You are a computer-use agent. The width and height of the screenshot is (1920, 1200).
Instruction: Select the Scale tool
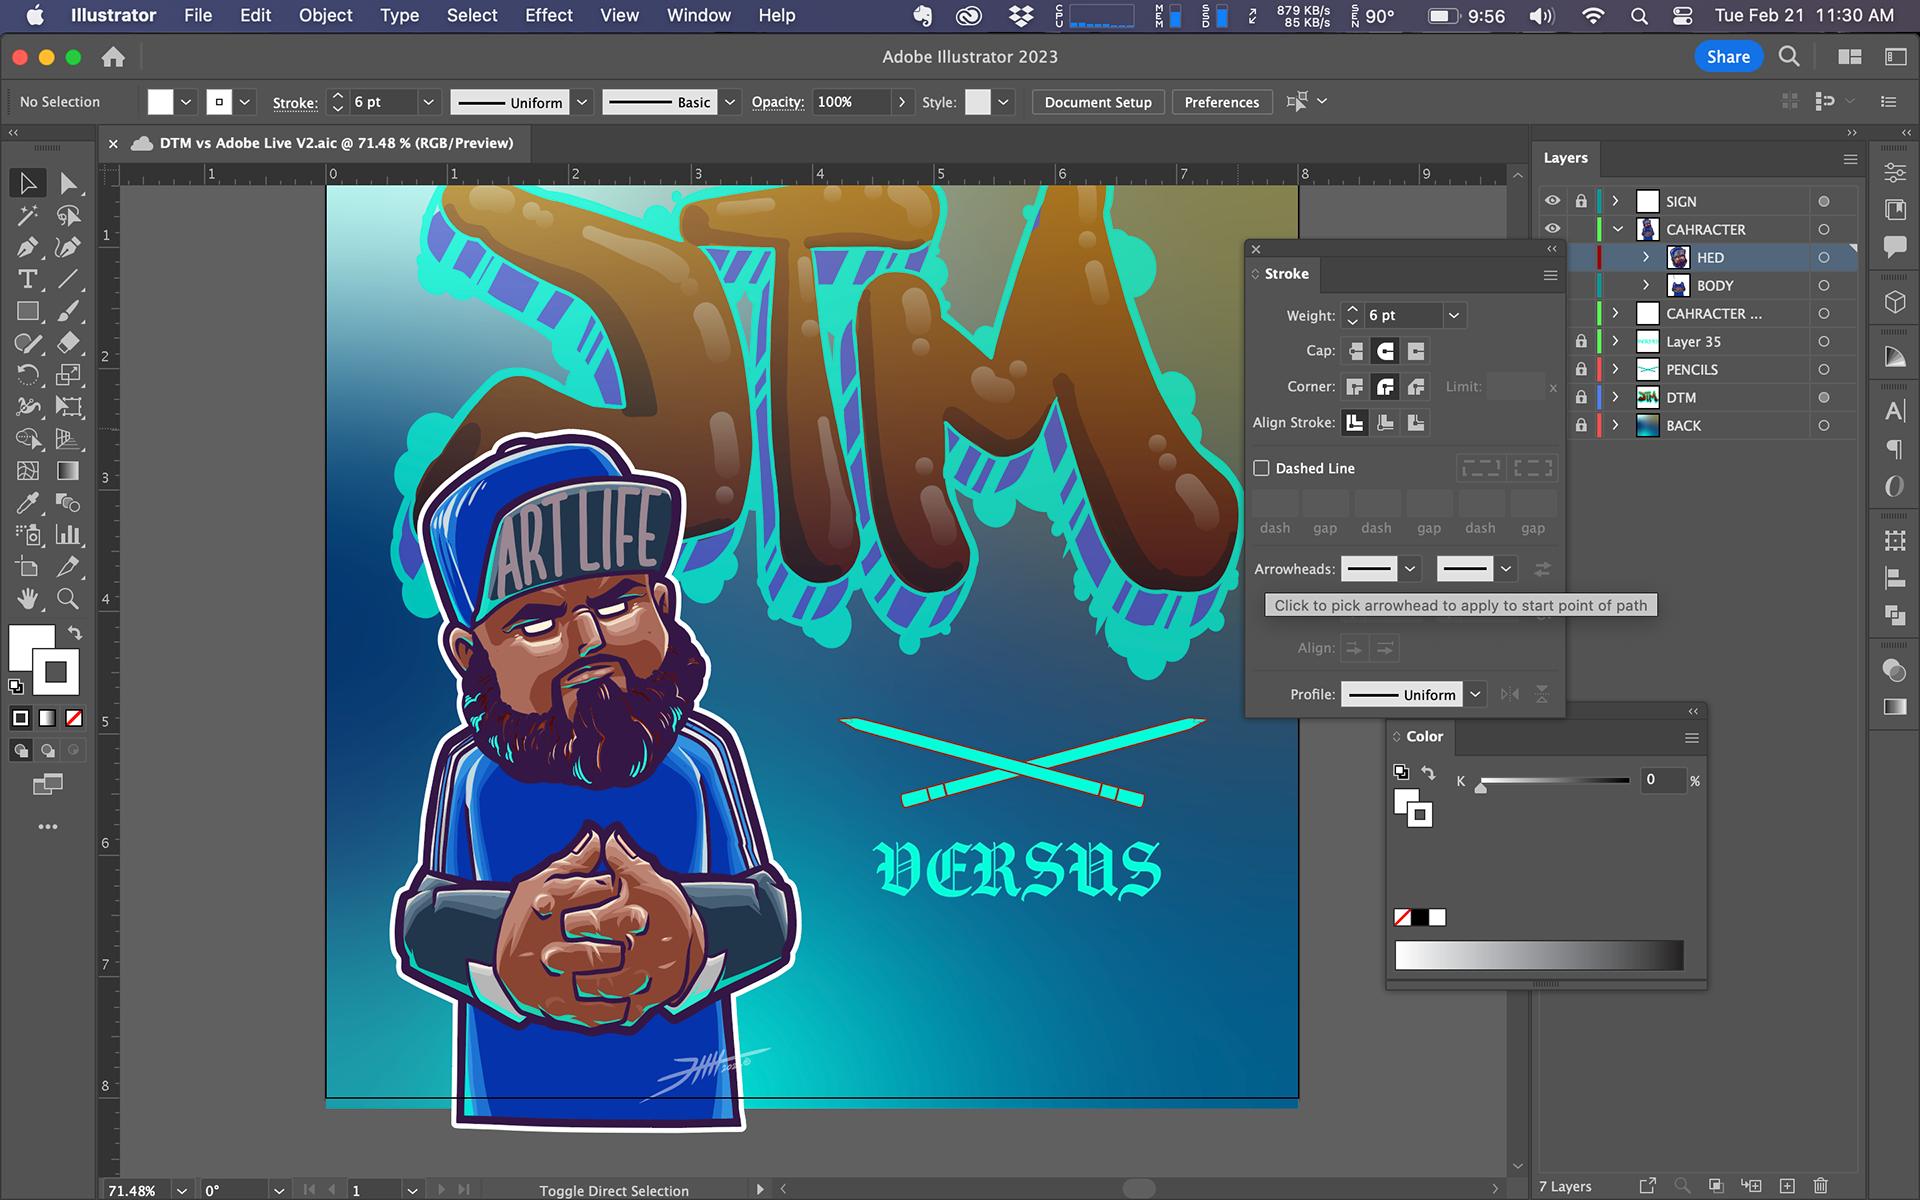68,375
